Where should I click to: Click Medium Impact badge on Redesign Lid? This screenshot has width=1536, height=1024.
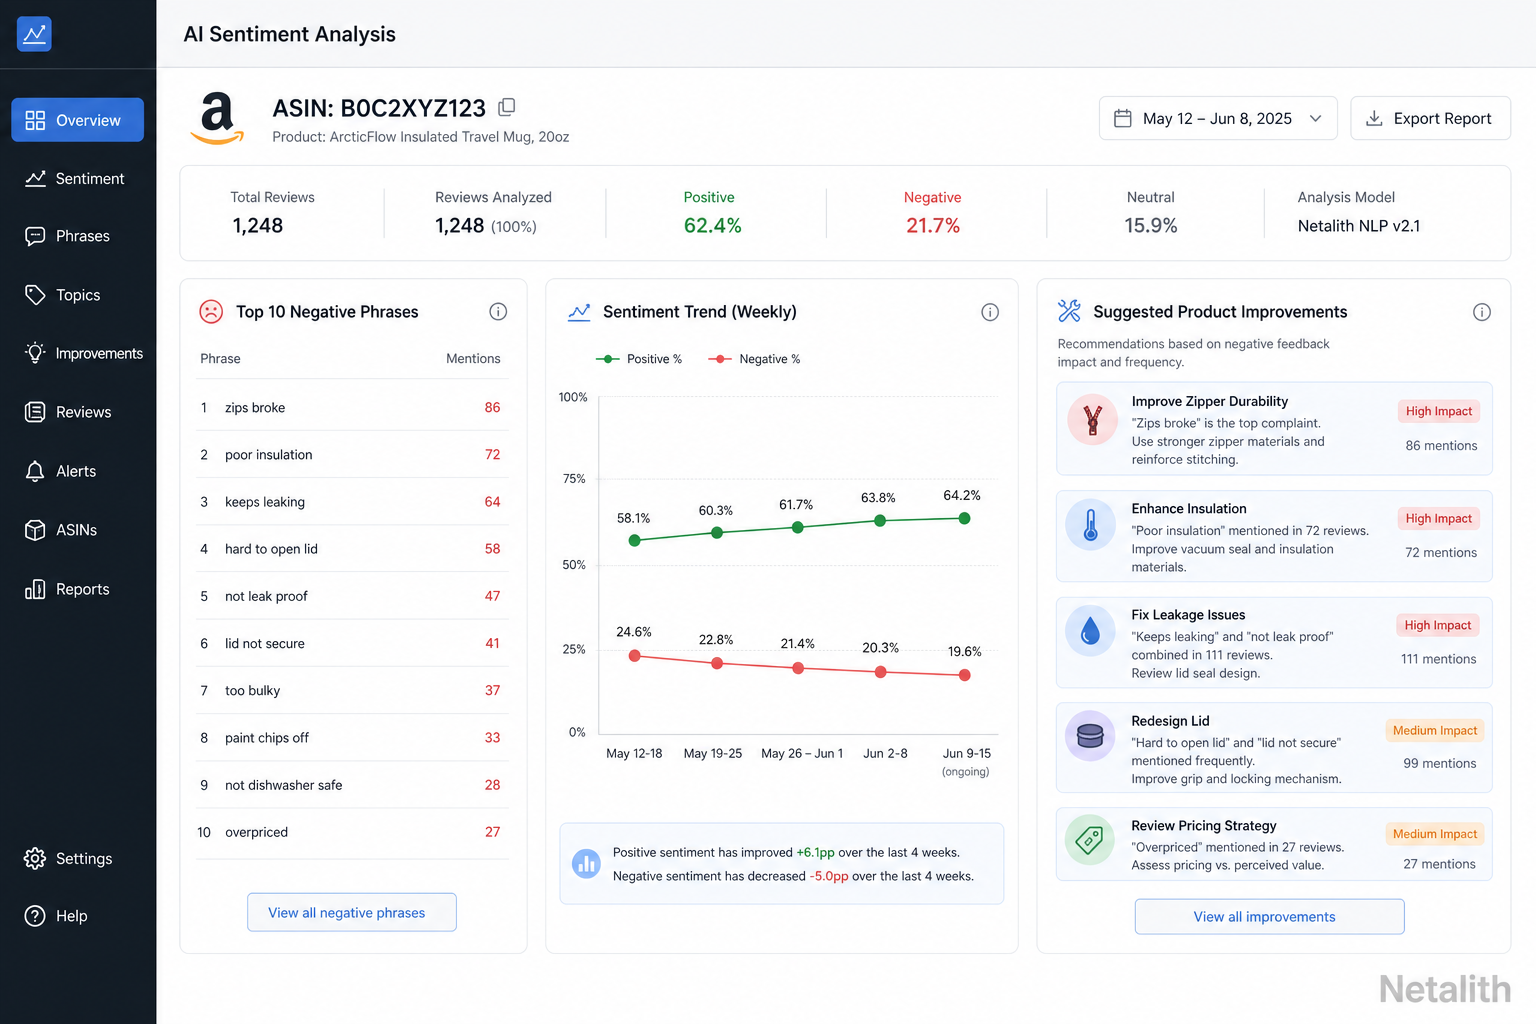pos(1434,730)
